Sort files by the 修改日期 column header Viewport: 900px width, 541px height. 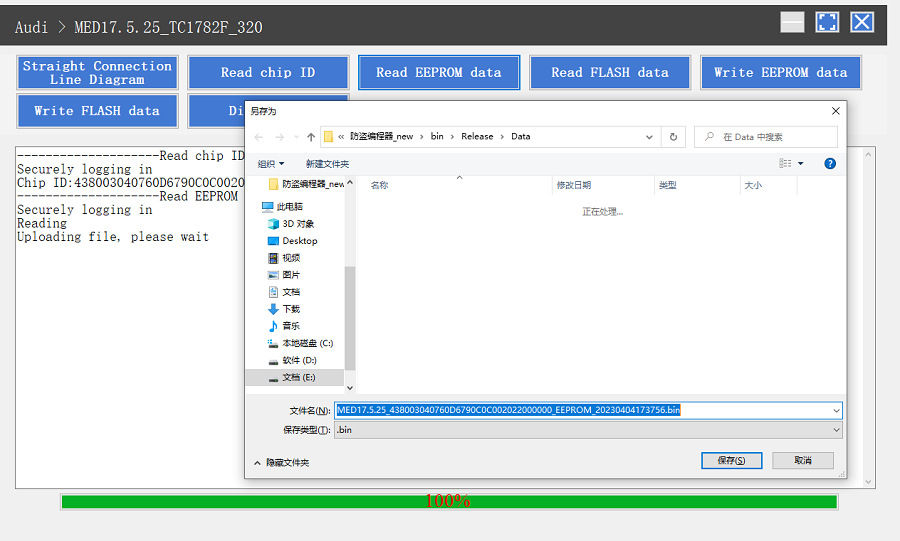pyautogui.click(x=573, y=185)
